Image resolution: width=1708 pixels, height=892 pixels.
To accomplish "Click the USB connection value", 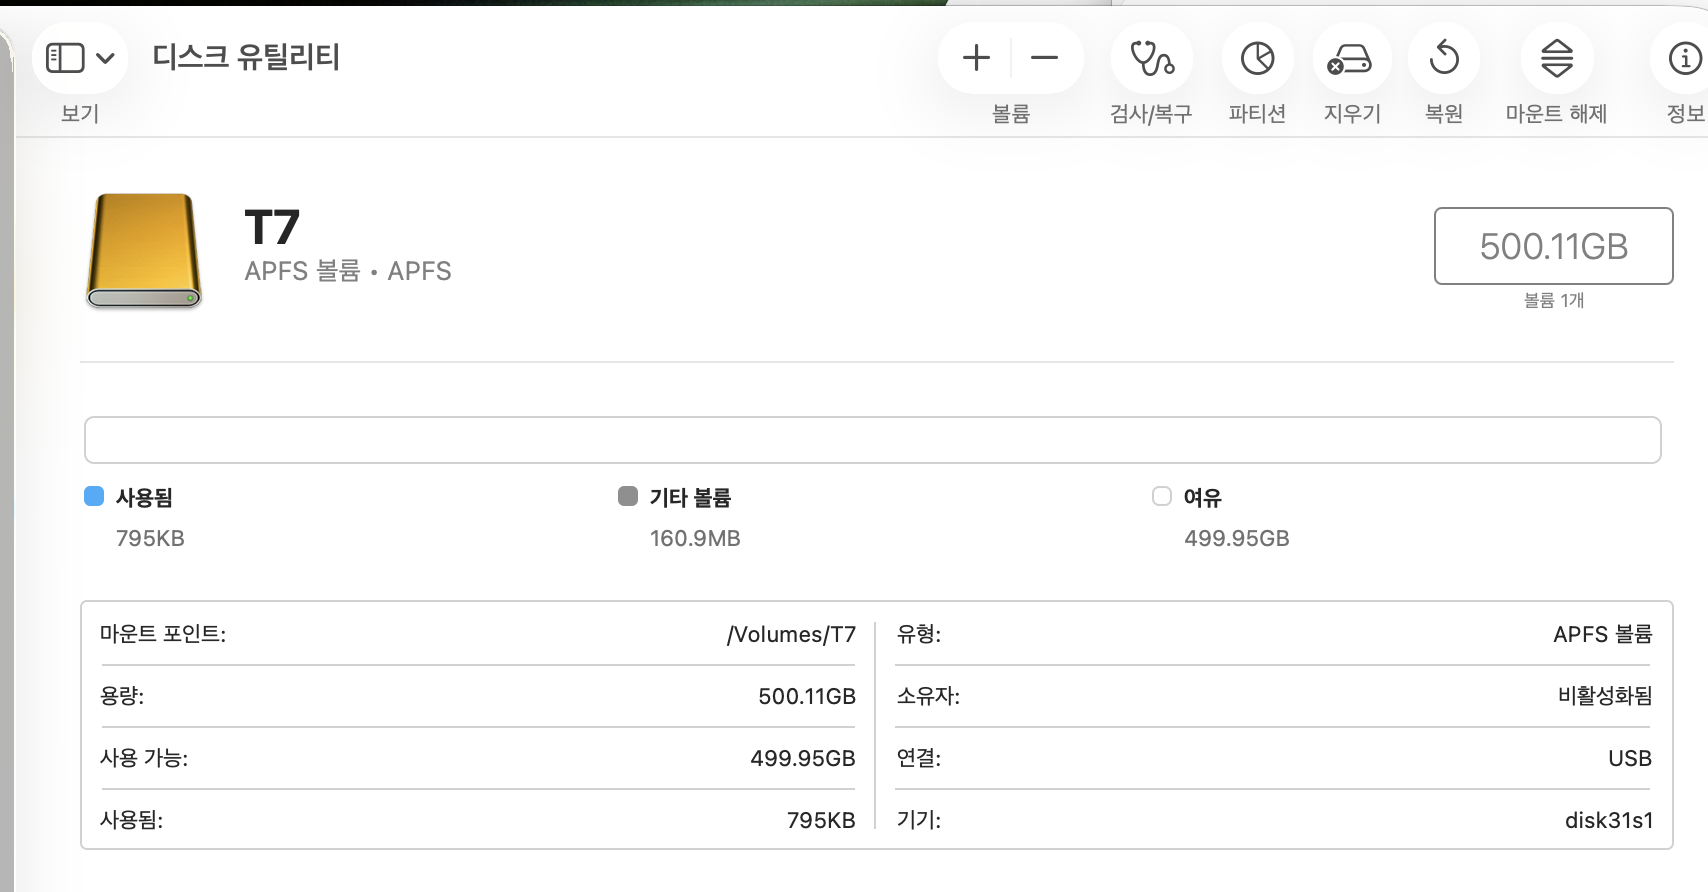I will [x=1630, y=758].
